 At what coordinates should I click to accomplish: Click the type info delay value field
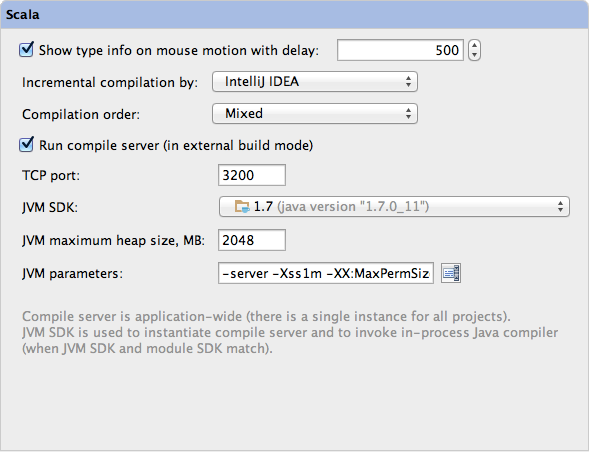point(400,50)
